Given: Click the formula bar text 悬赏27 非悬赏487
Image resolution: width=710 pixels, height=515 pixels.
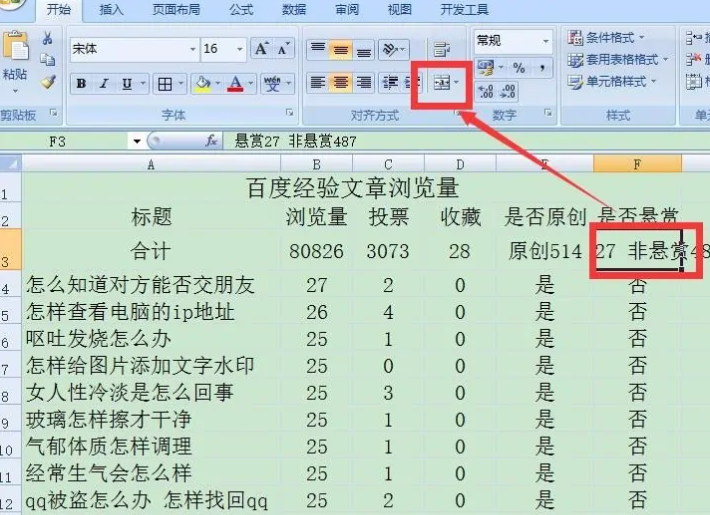Looking at the screenshot, I should click(x=296, y=141).
